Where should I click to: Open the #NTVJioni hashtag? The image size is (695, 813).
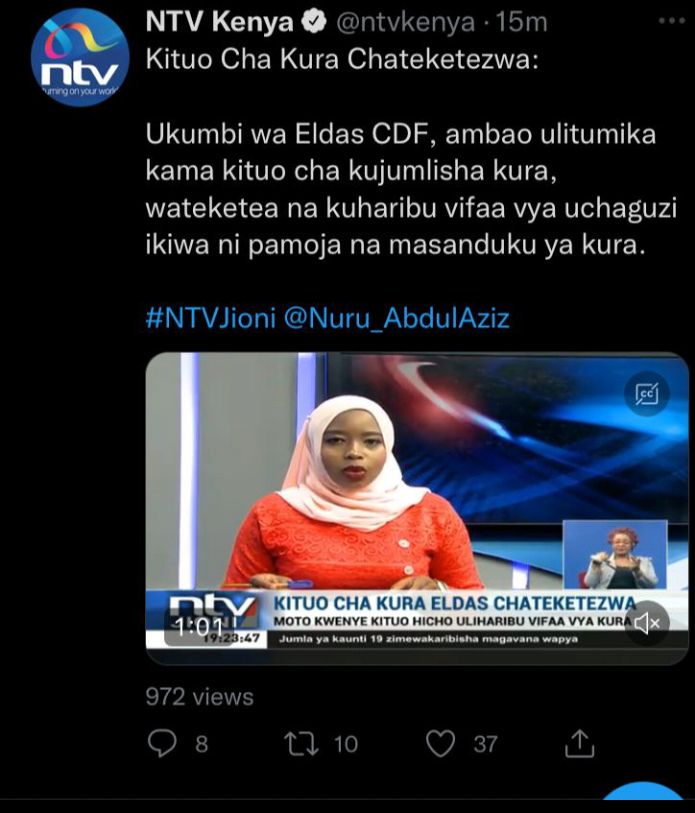point(211,318)
